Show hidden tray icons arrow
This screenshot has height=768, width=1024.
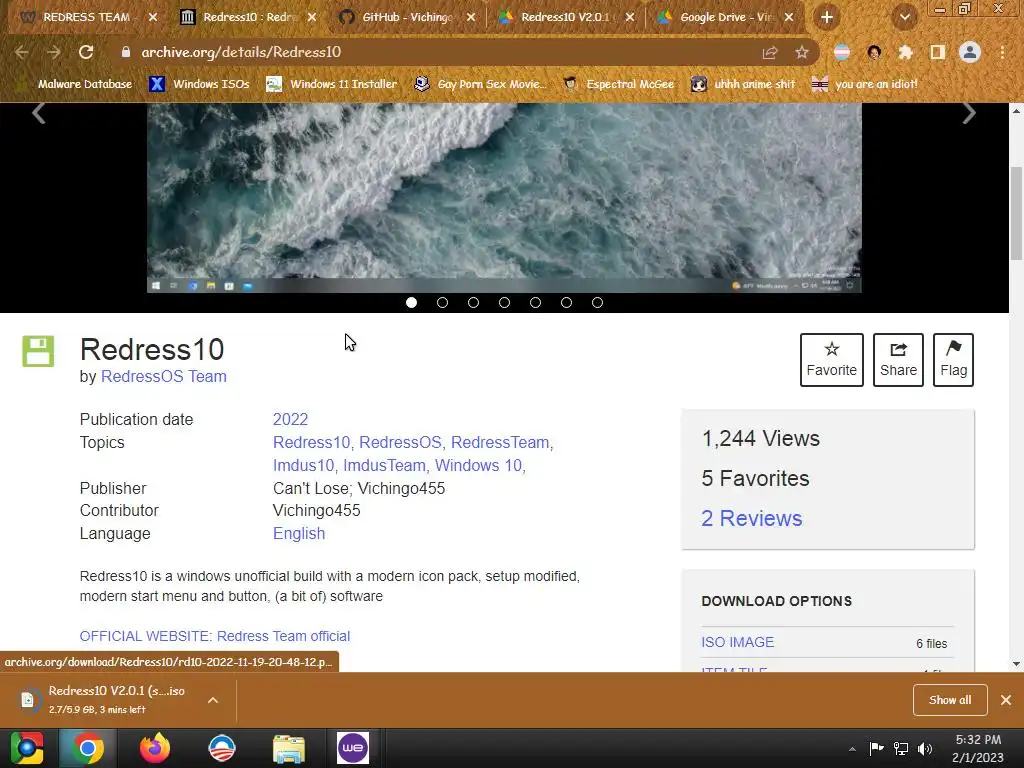[852, 749]
